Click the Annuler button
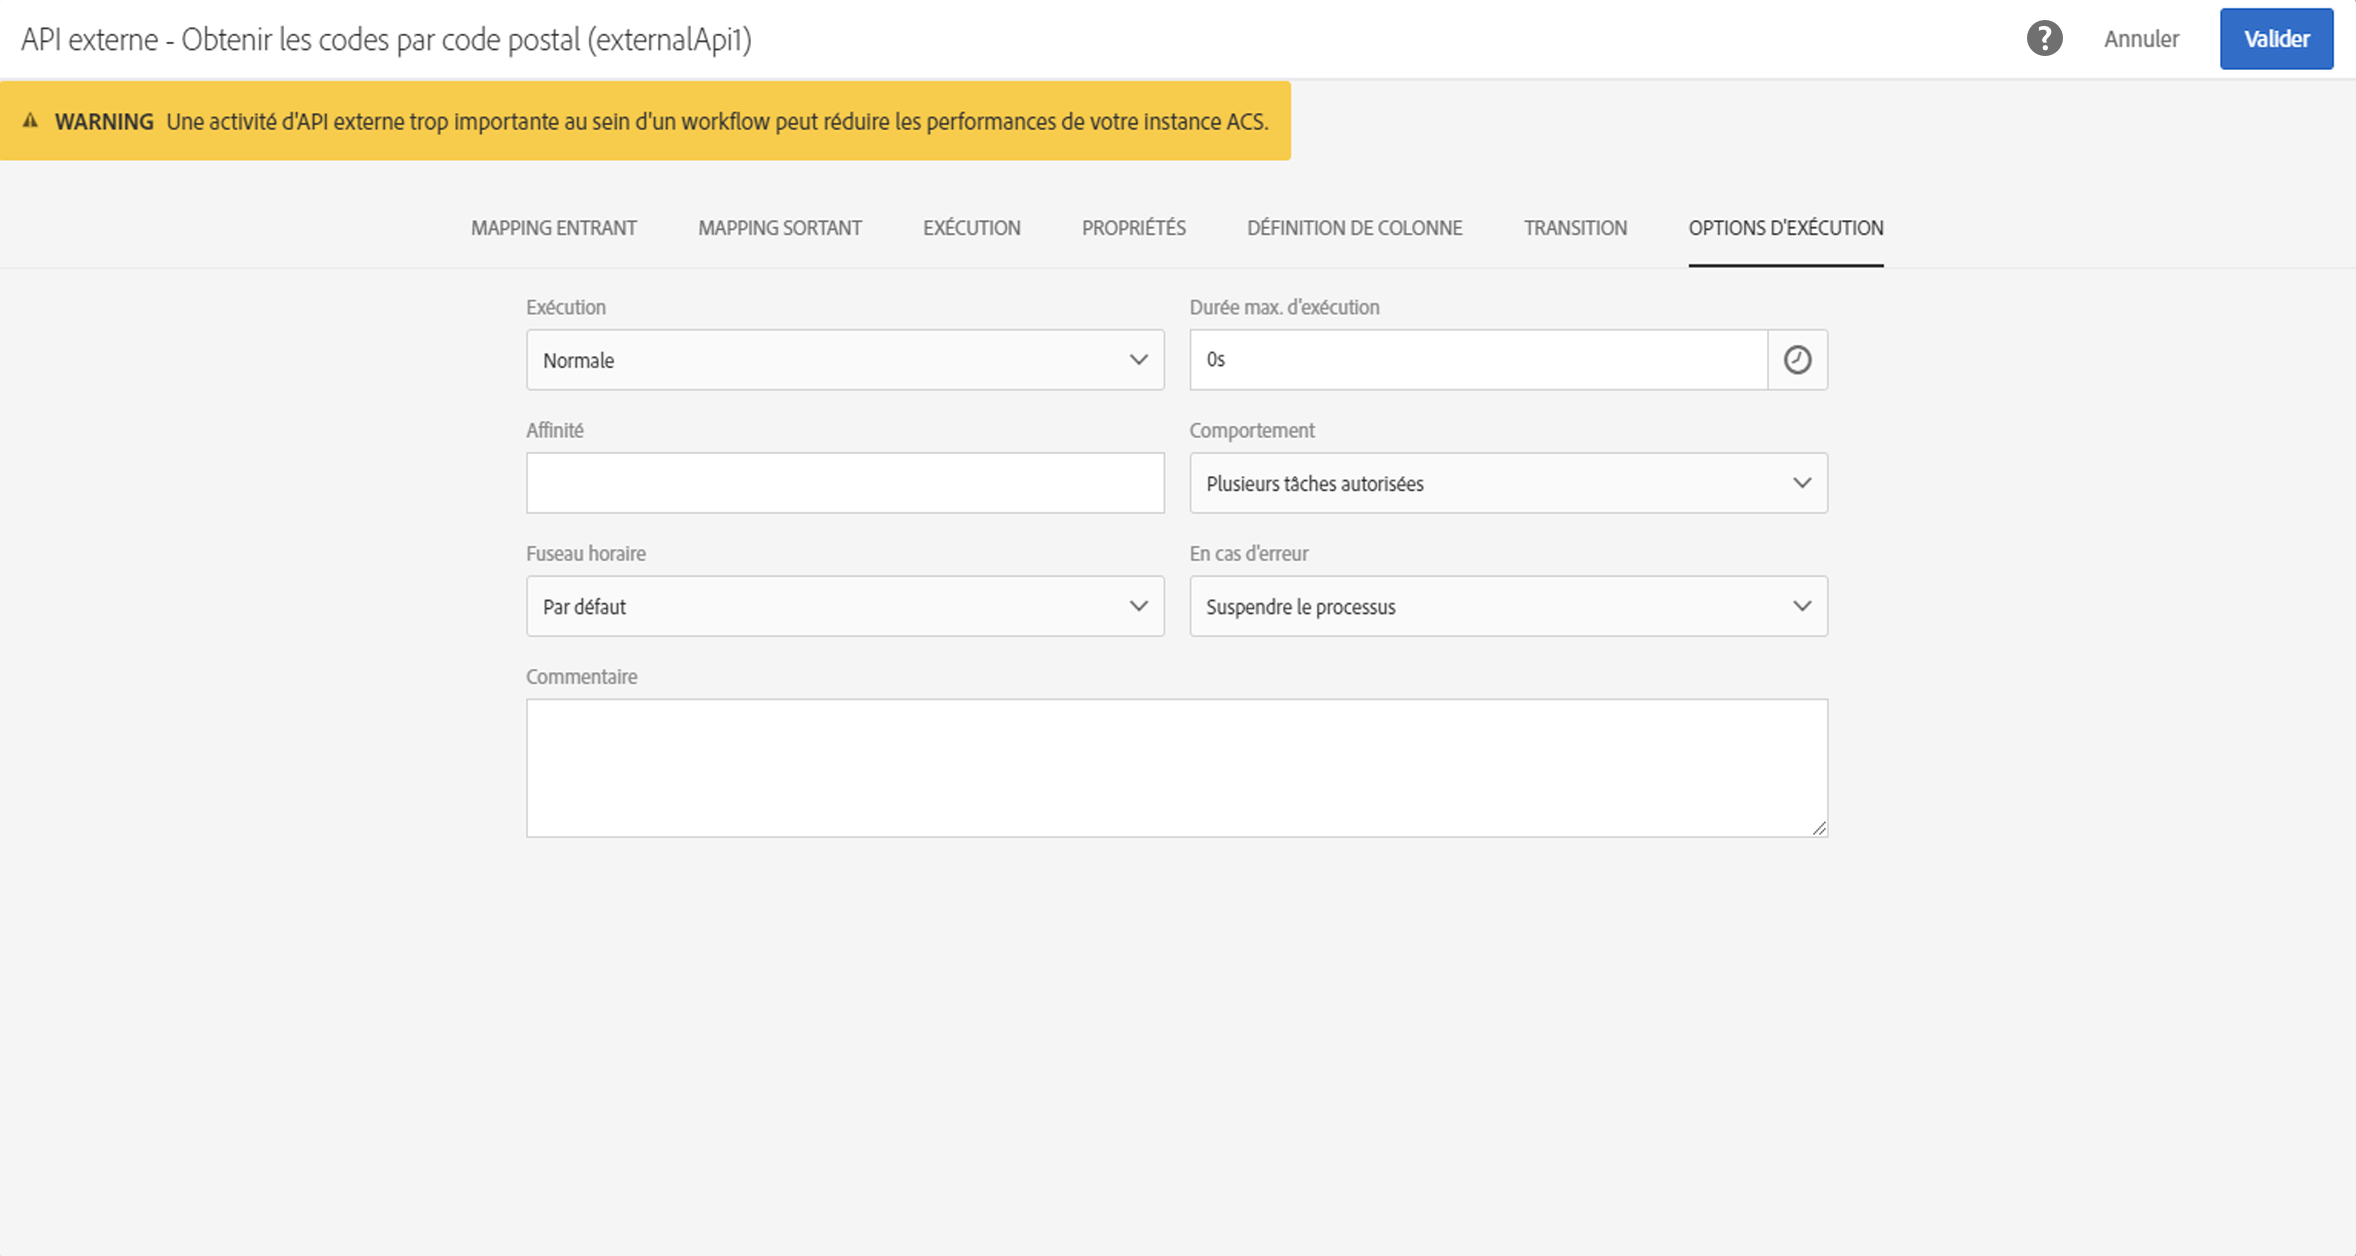The height and width of the screenshot is (1256, 2356). [x=2140, y=39]
